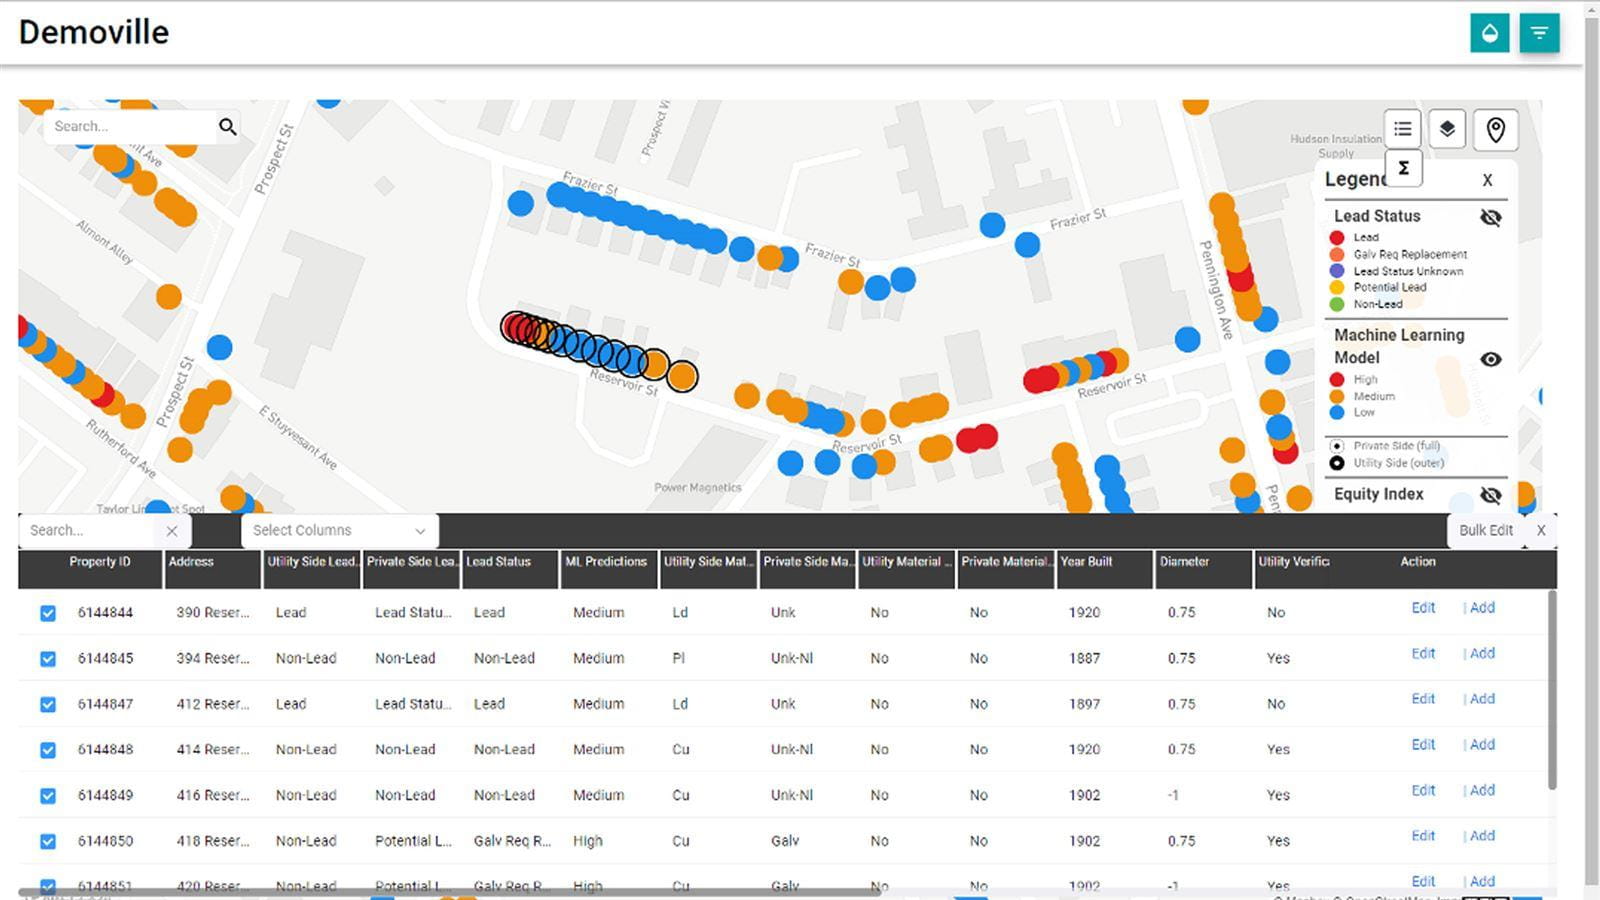
Task: Uncheck the row for property 6144848
Action: point(48,750)
